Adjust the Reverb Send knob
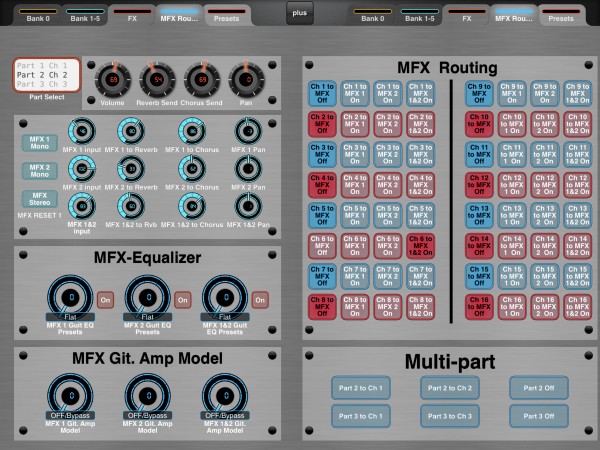 coord(157,80)
